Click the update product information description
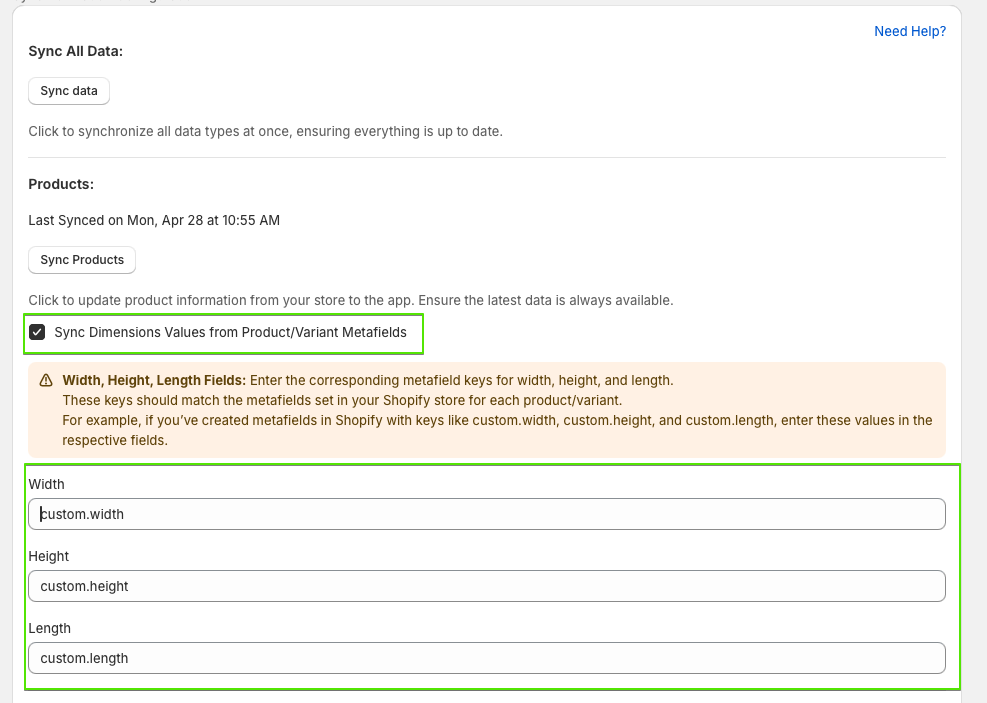The image size is (987, 703). coord(351,300)
